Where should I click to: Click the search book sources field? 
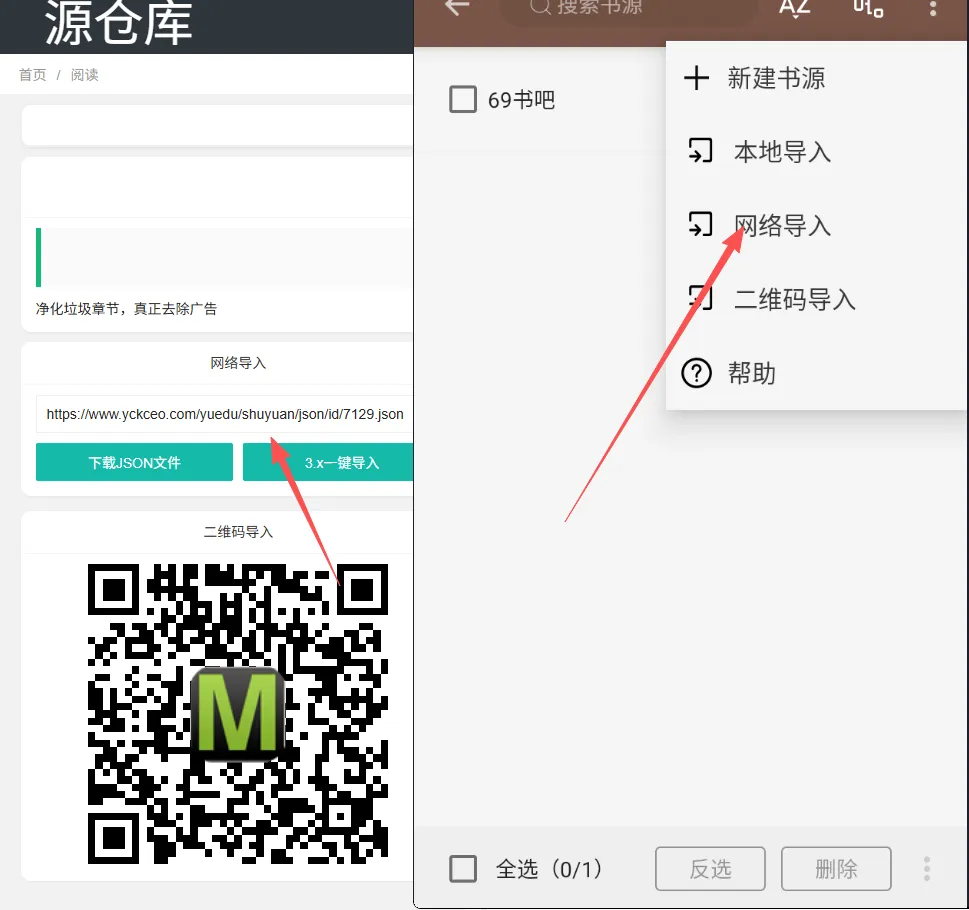(x=629, y=9)
